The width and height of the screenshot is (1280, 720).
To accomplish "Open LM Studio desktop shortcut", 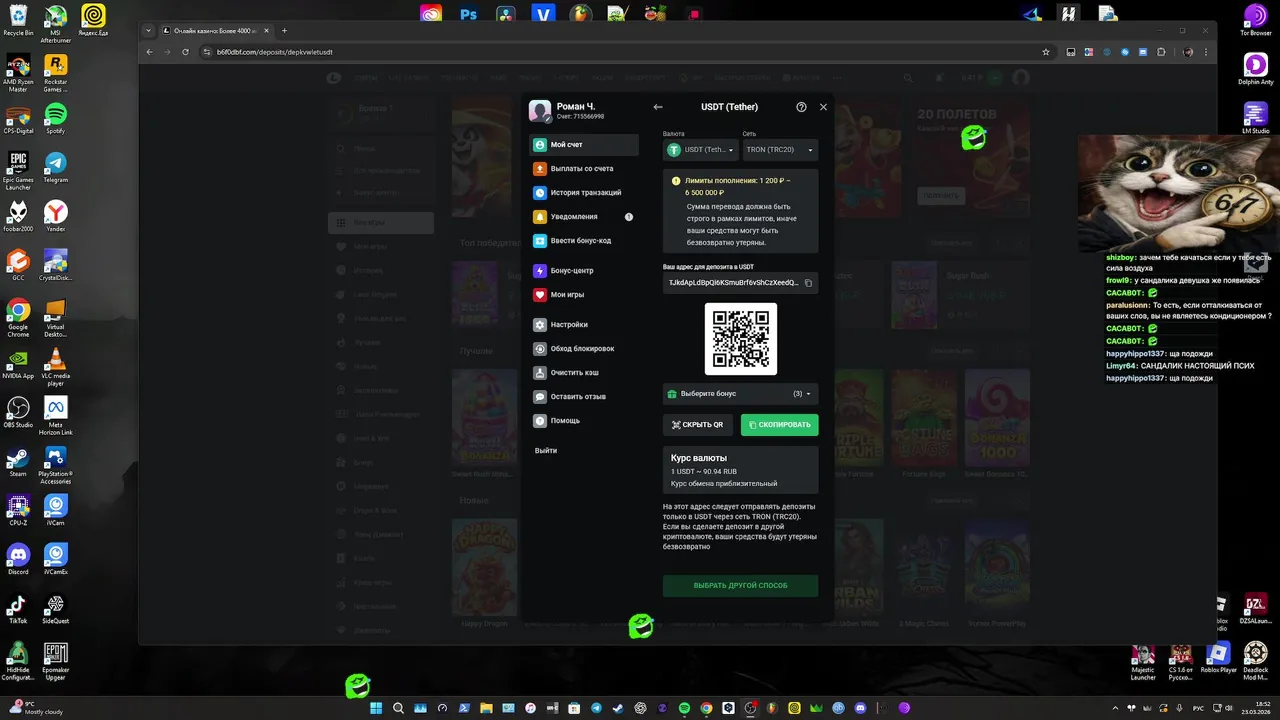I will (x=1255, y=118).
